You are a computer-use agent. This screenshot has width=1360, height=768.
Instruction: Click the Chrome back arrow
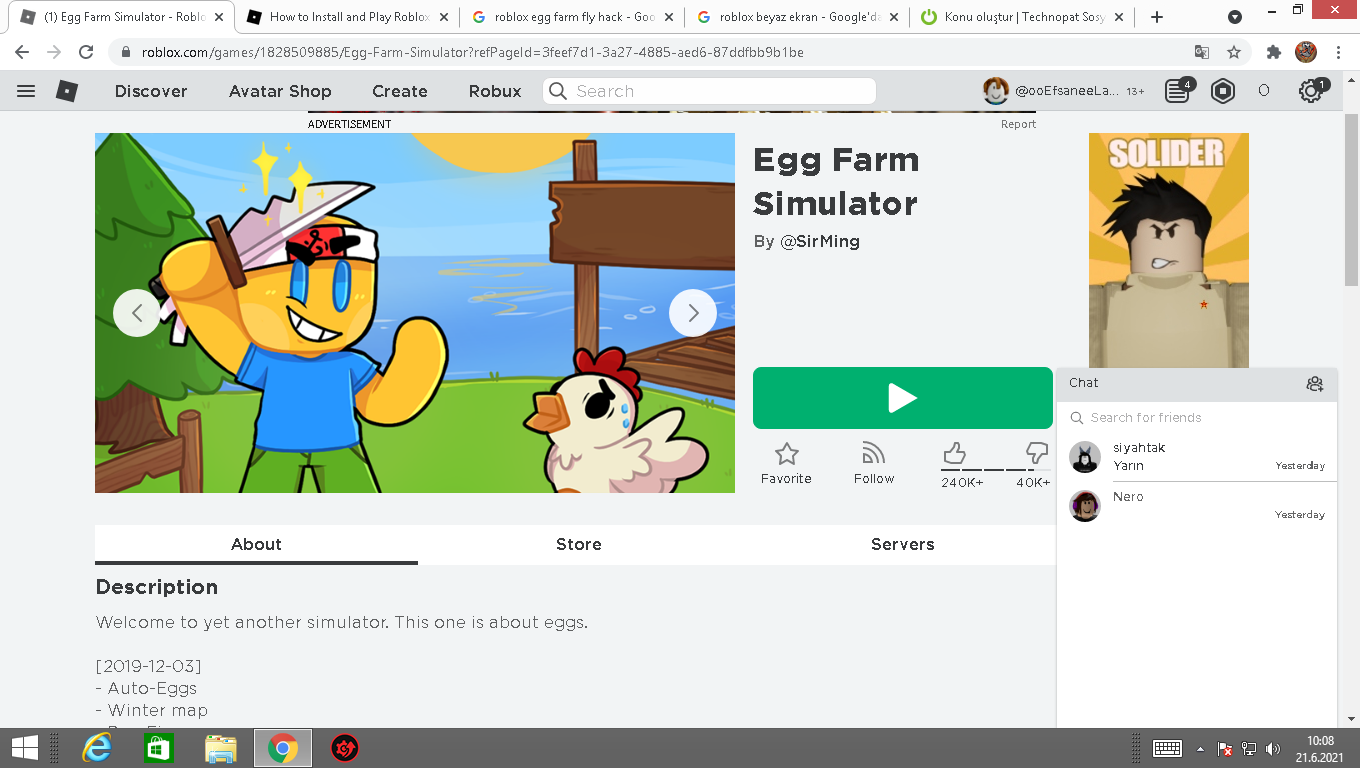22,52
